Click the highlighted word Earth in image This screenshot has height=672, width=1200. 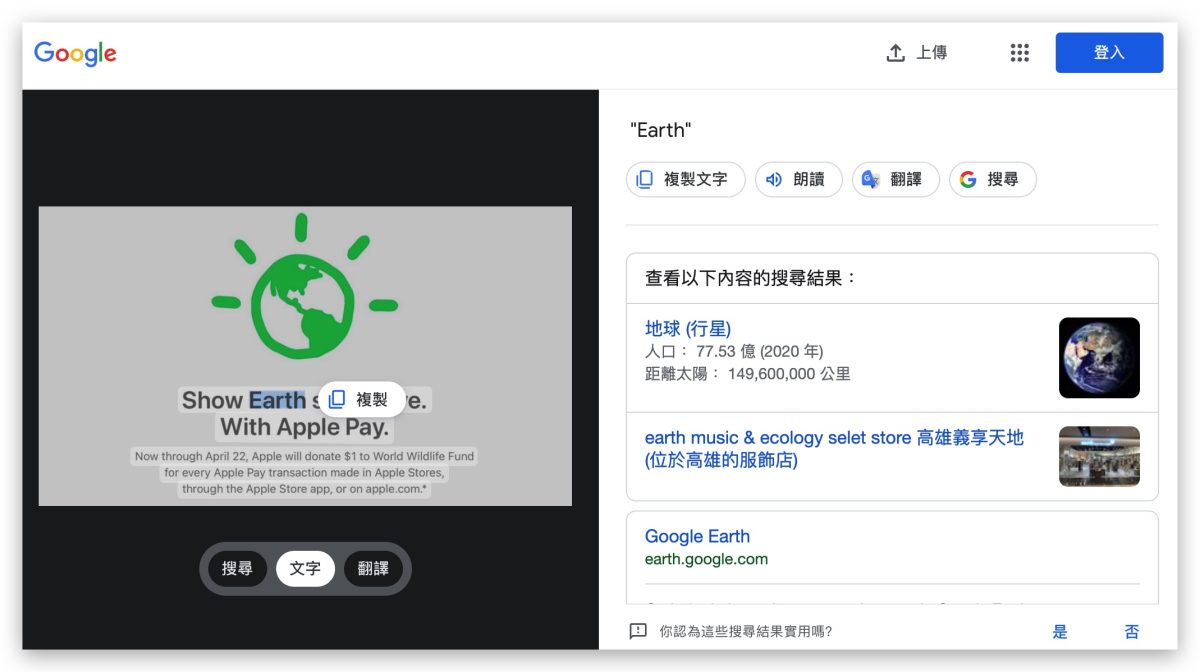[277, 400]
